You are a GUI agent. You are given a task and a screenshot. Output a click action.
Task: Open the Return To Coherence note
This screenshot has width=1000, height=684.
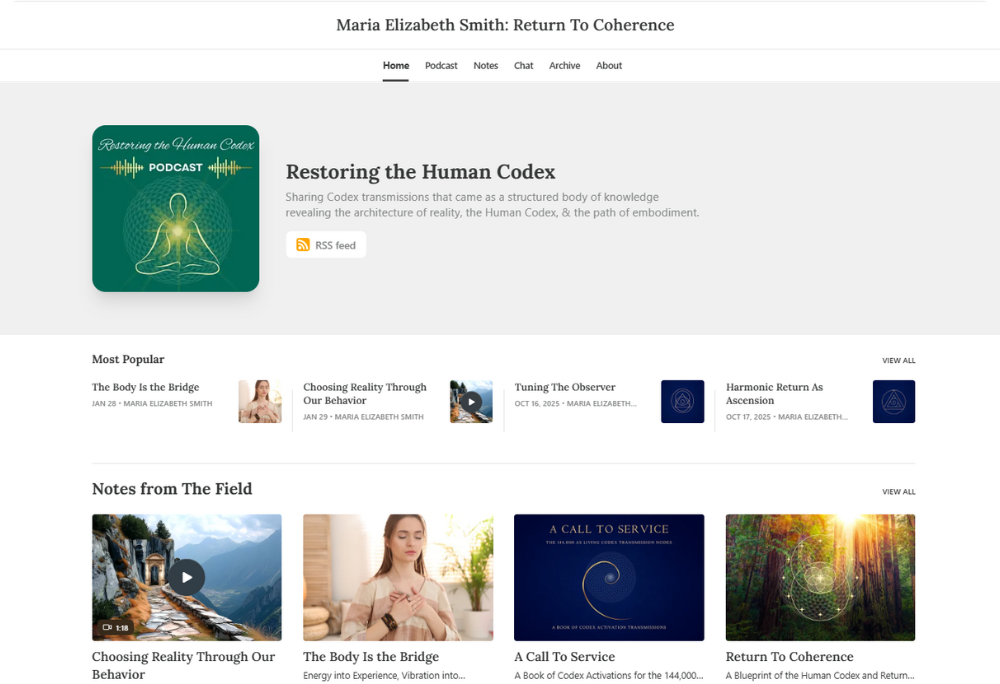pos(790,657)
